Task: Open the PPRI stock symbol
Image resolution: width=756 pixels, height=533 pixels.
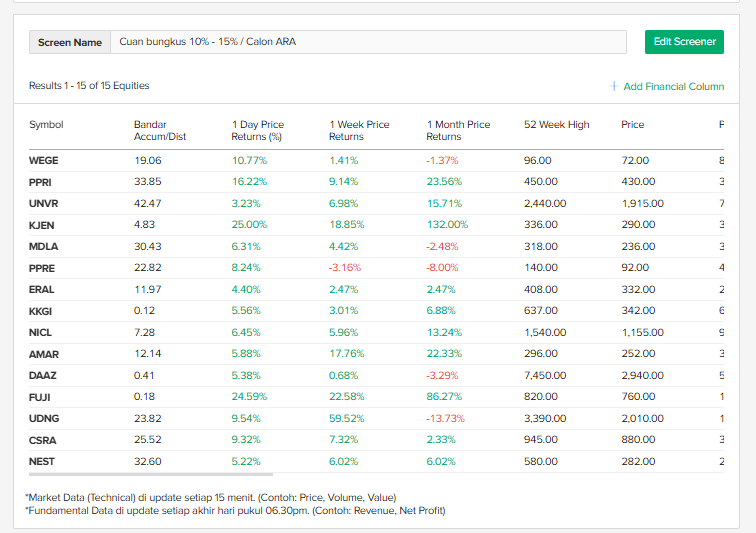Action: point(42,182)
